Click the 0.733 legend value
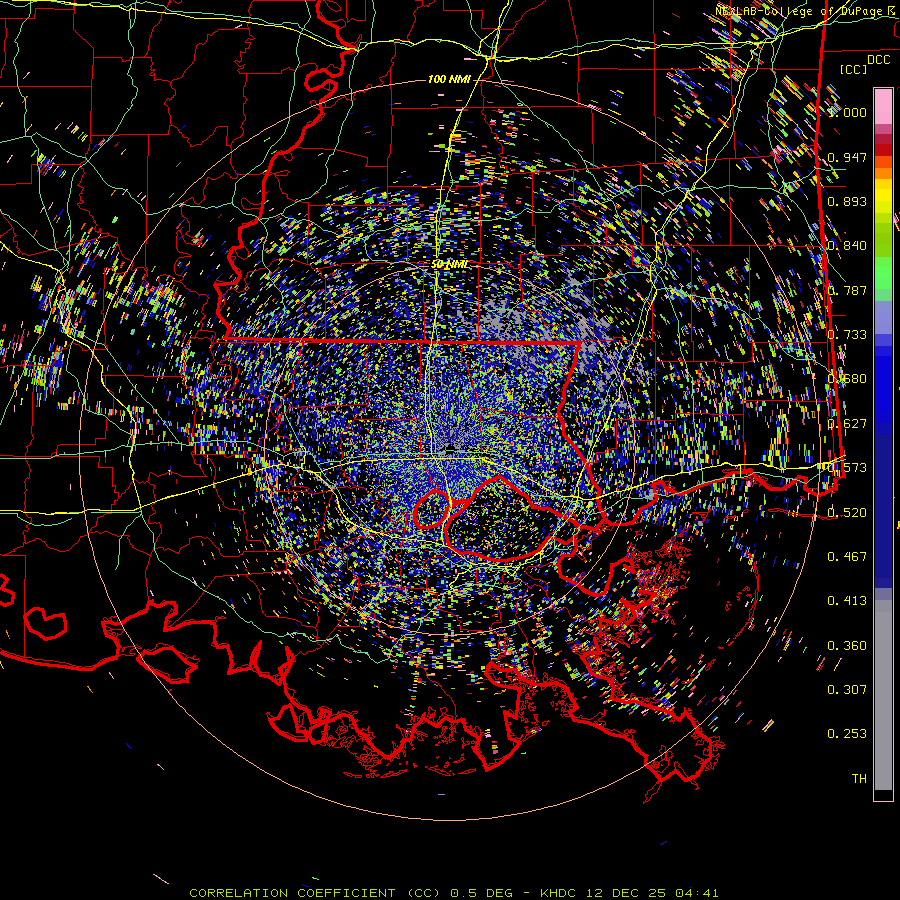Screen dimensions: 900x900 point(847,335)
